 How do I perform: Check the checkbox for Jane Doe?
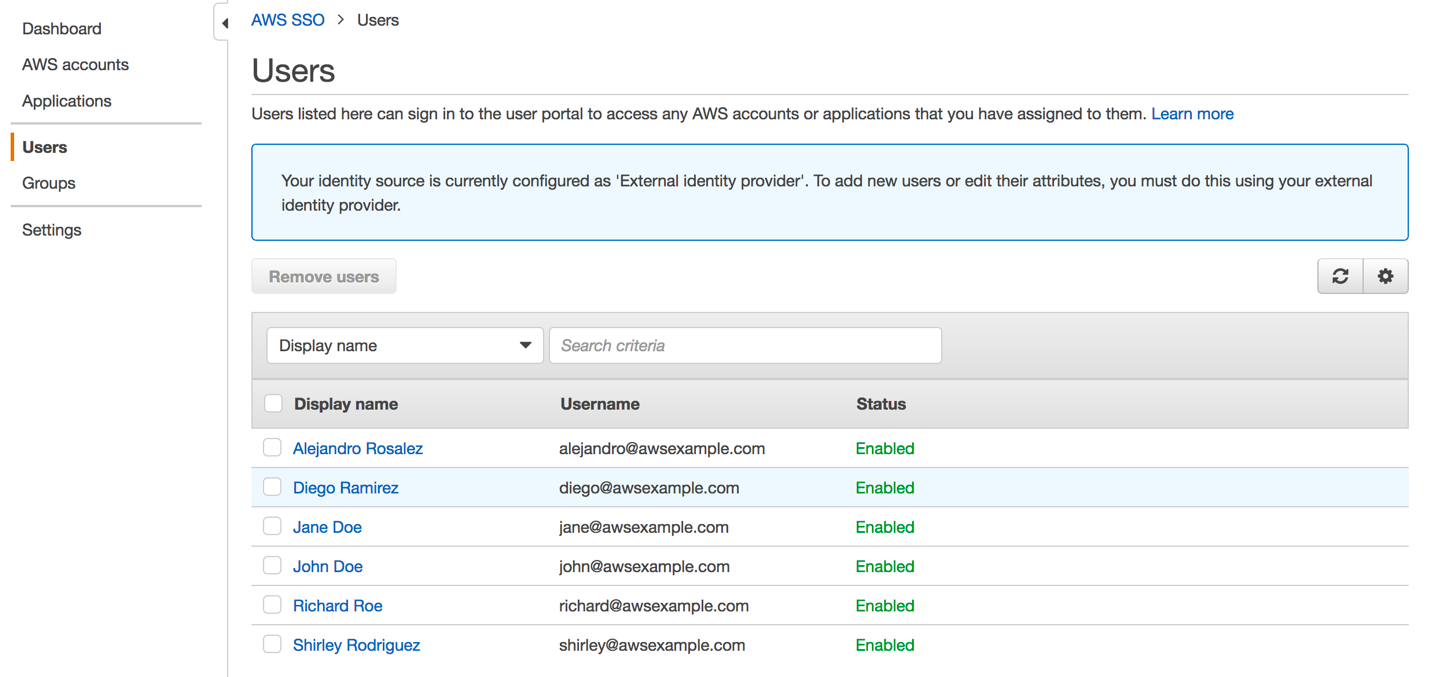[272, 526]
